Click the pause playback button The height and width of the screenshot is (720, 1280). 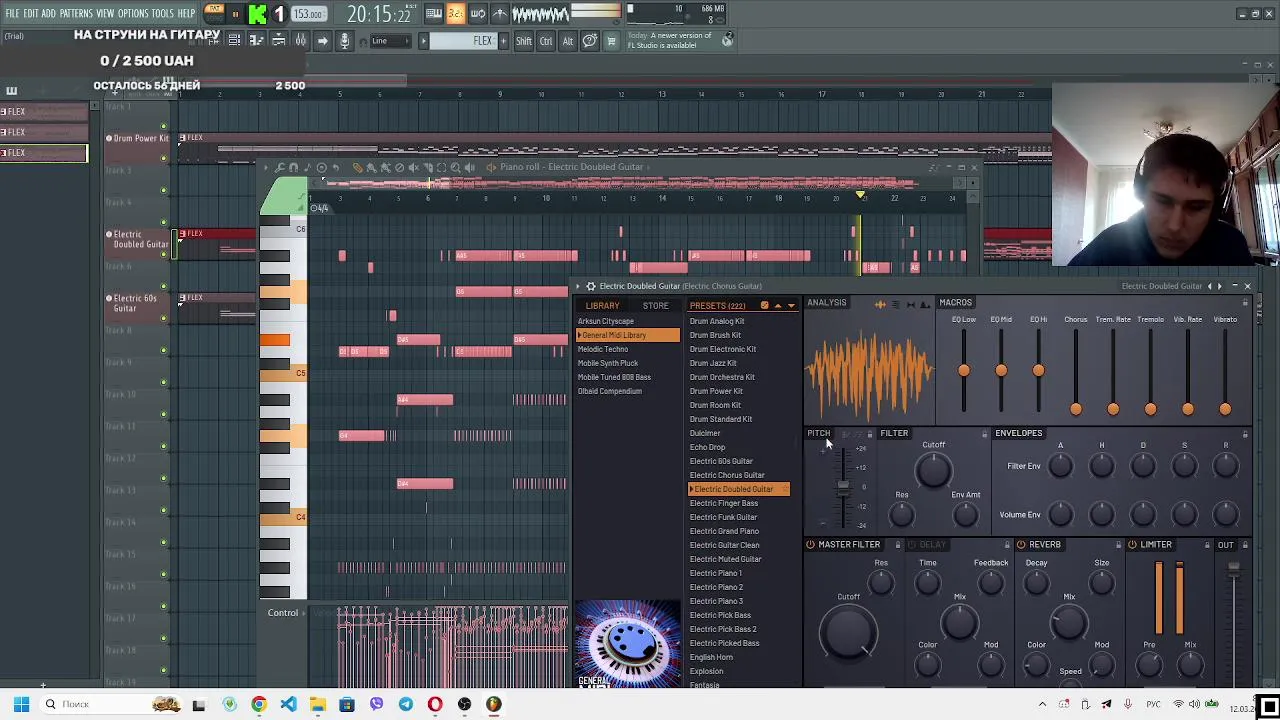tap(236, 14)
